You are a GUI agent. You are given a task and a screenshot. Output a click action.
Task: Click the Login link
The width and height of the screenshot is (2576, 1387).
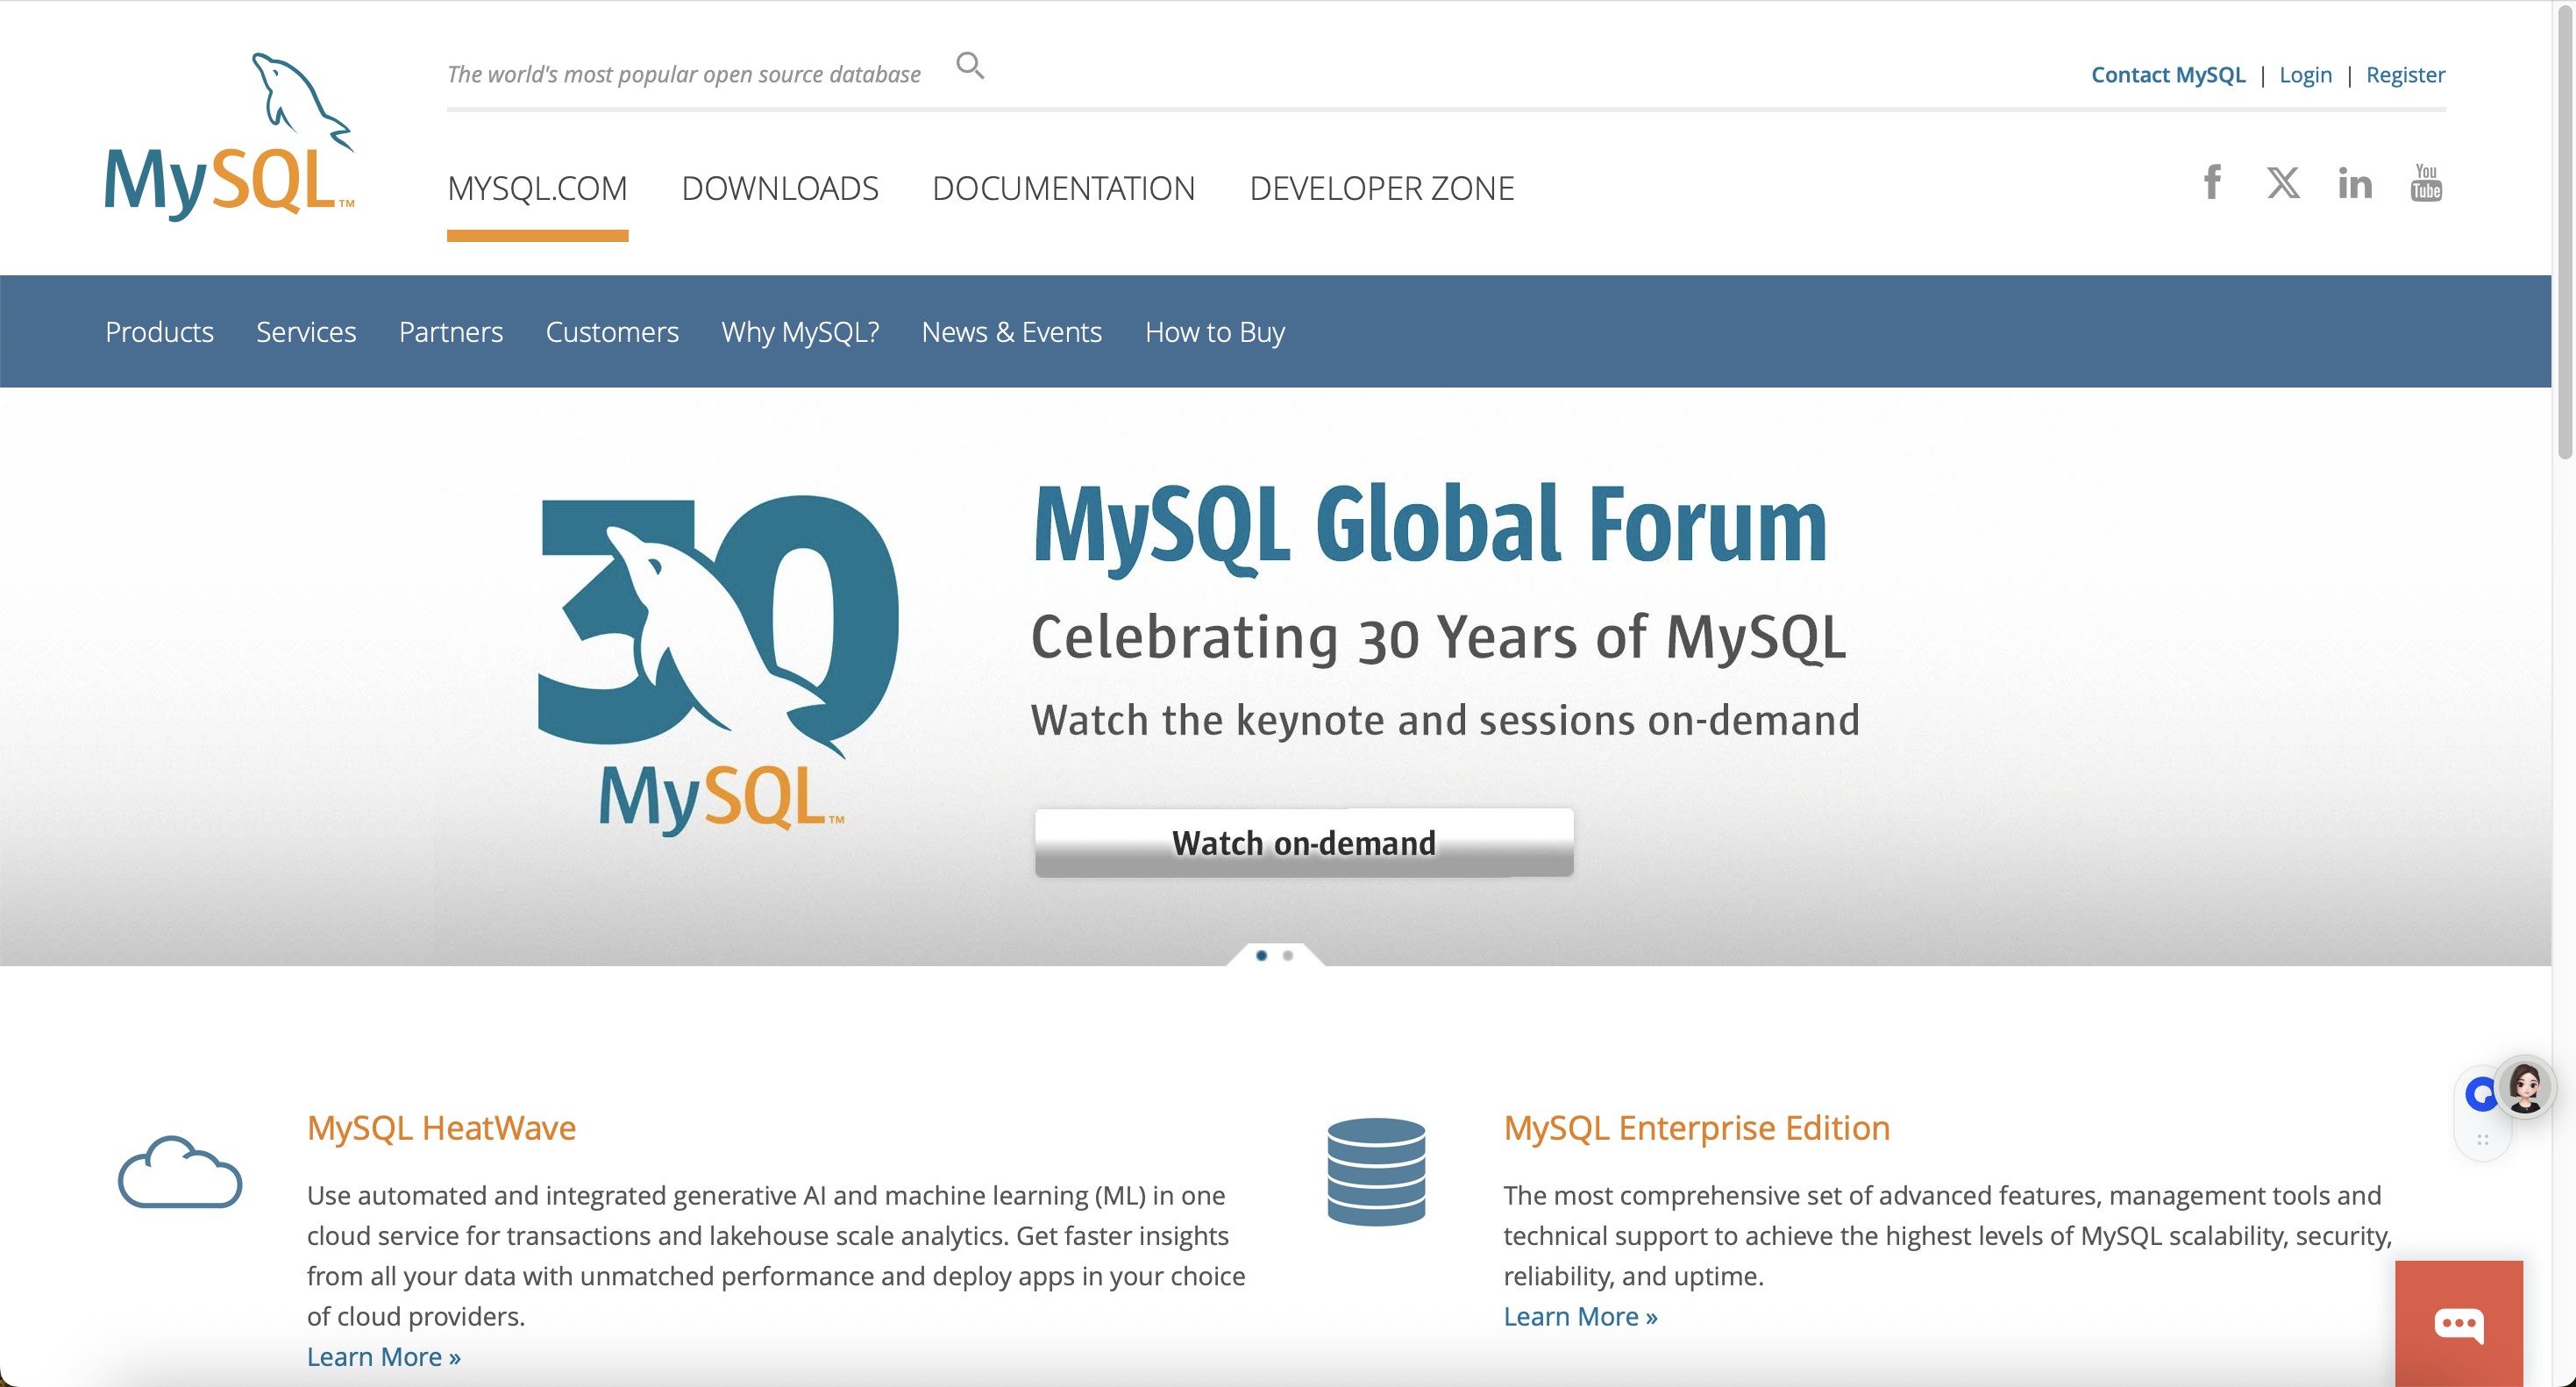2305,75
